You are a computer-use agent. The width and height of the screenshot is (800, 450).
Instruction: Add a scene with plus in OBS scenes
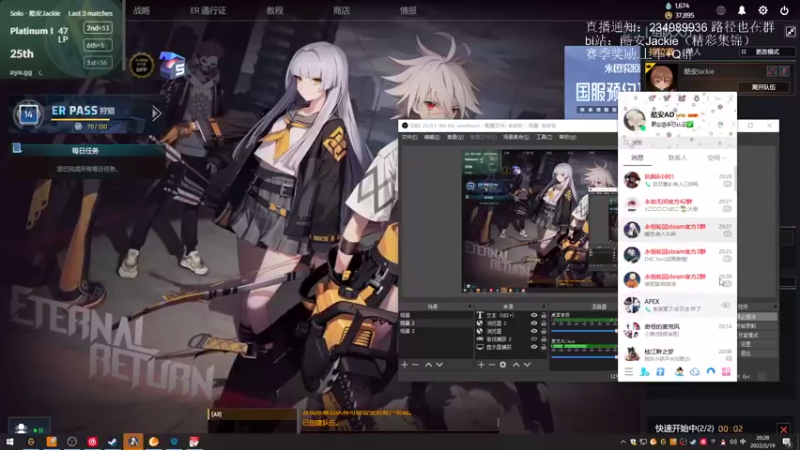tap(405, 365)
